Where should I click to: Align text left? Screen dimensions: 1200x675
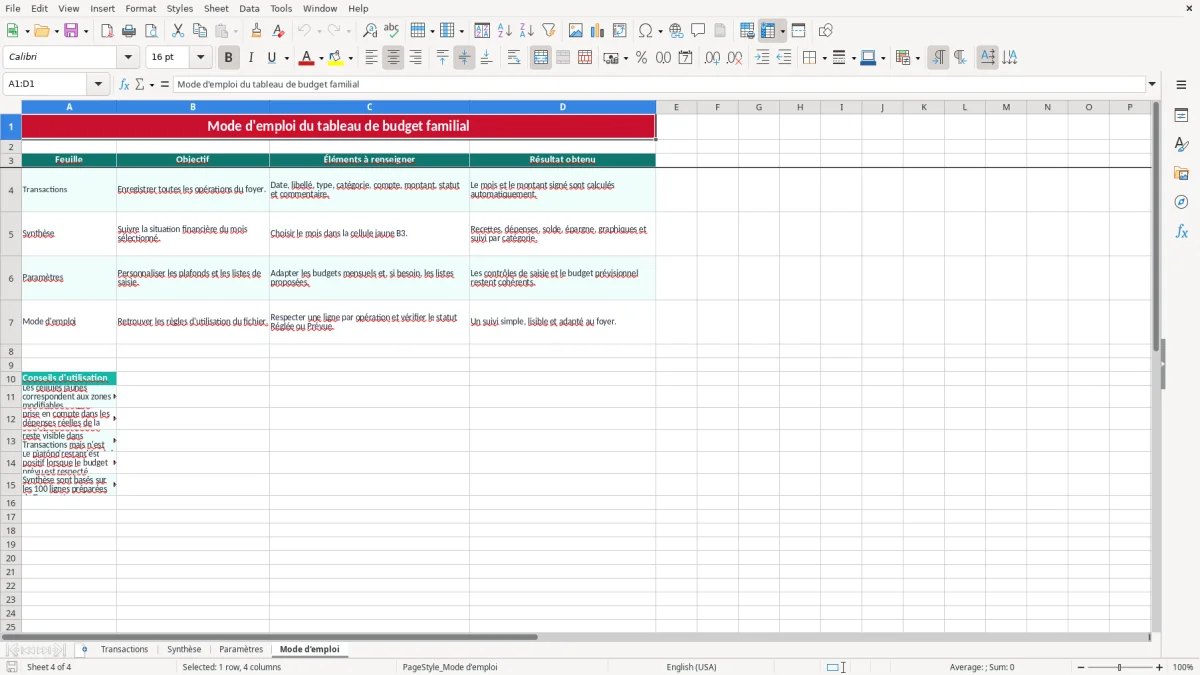pos(371,58)
